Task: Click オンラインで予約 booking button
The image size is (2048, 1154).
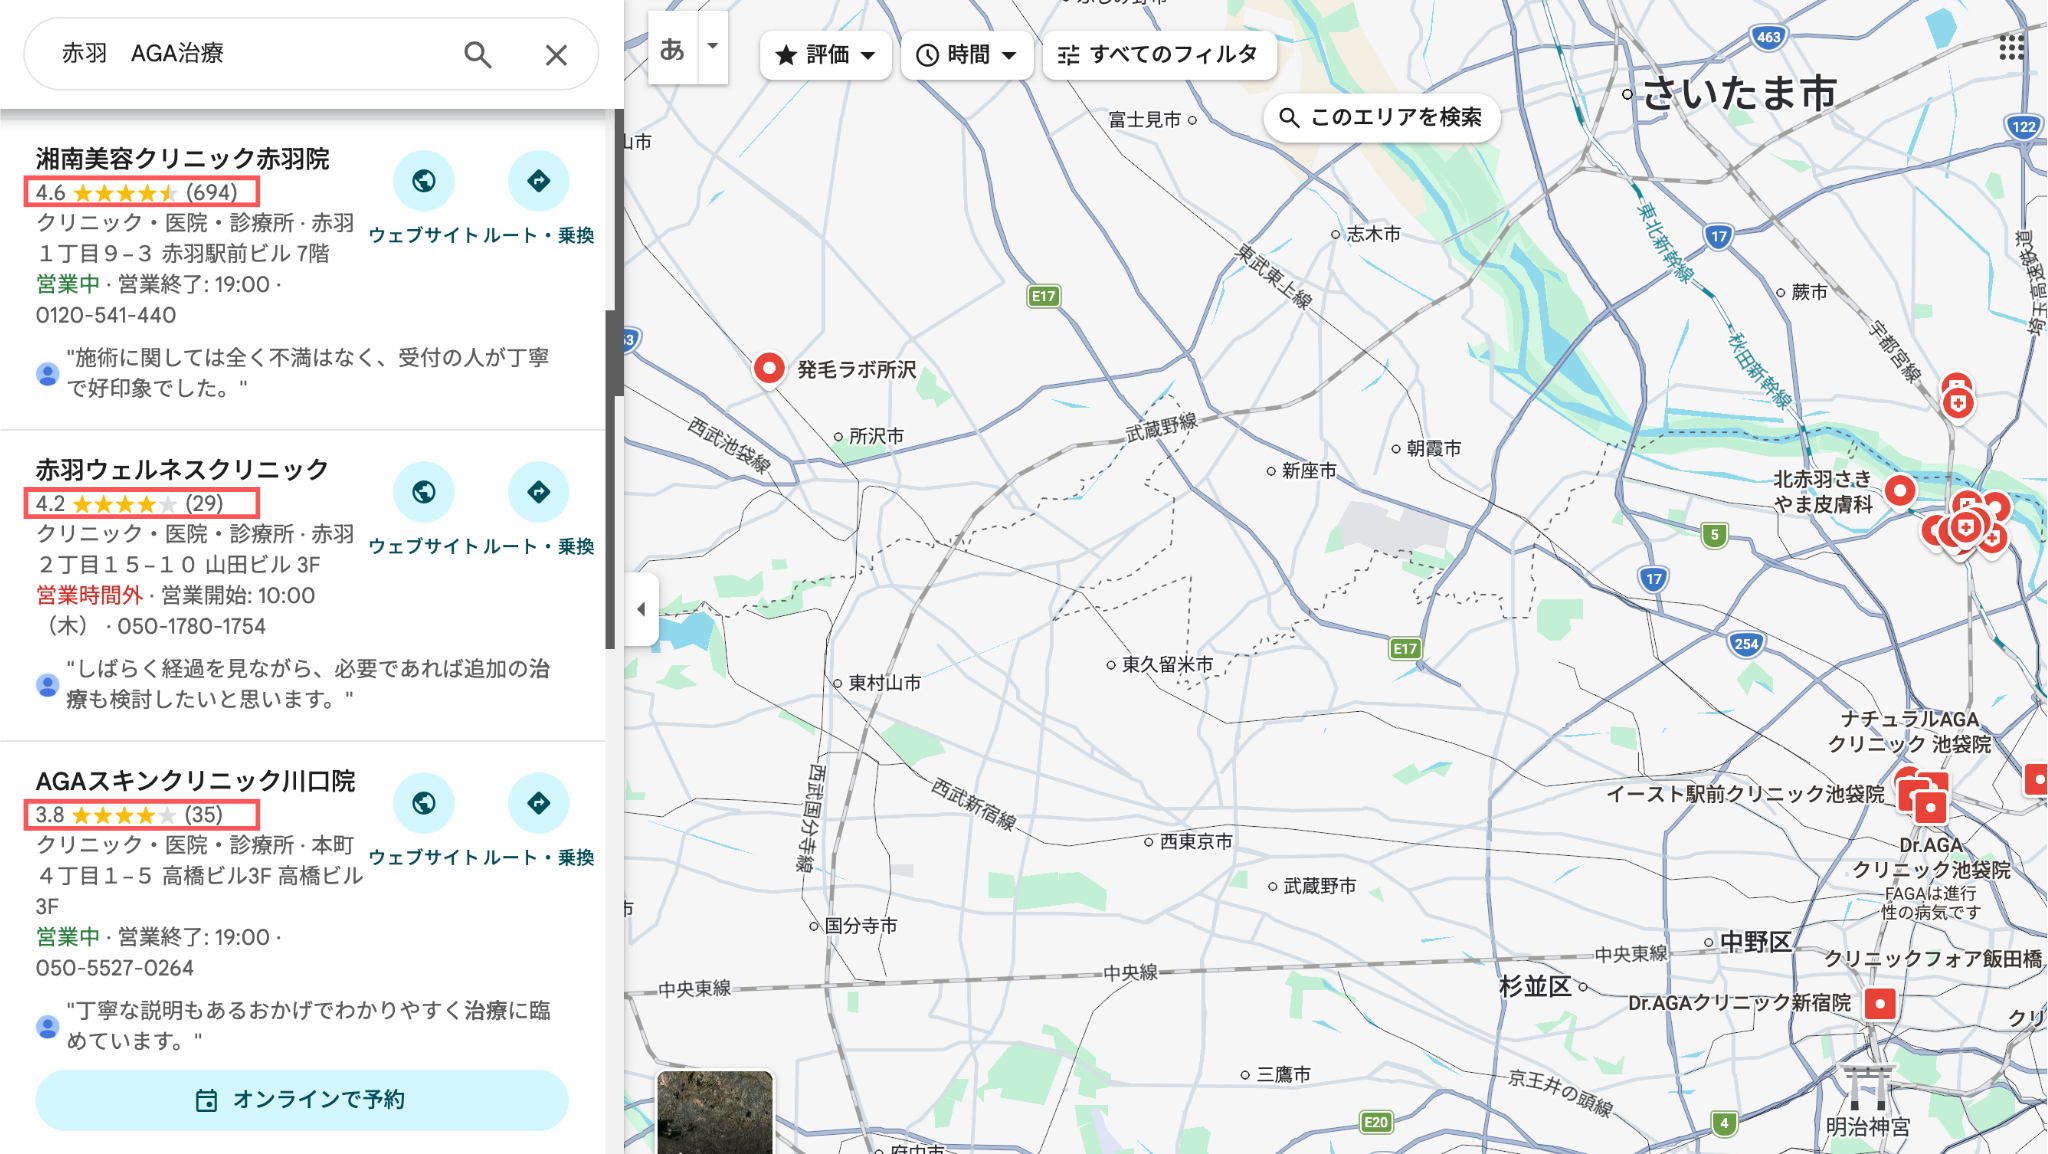Action: (x=301, y=1100)
